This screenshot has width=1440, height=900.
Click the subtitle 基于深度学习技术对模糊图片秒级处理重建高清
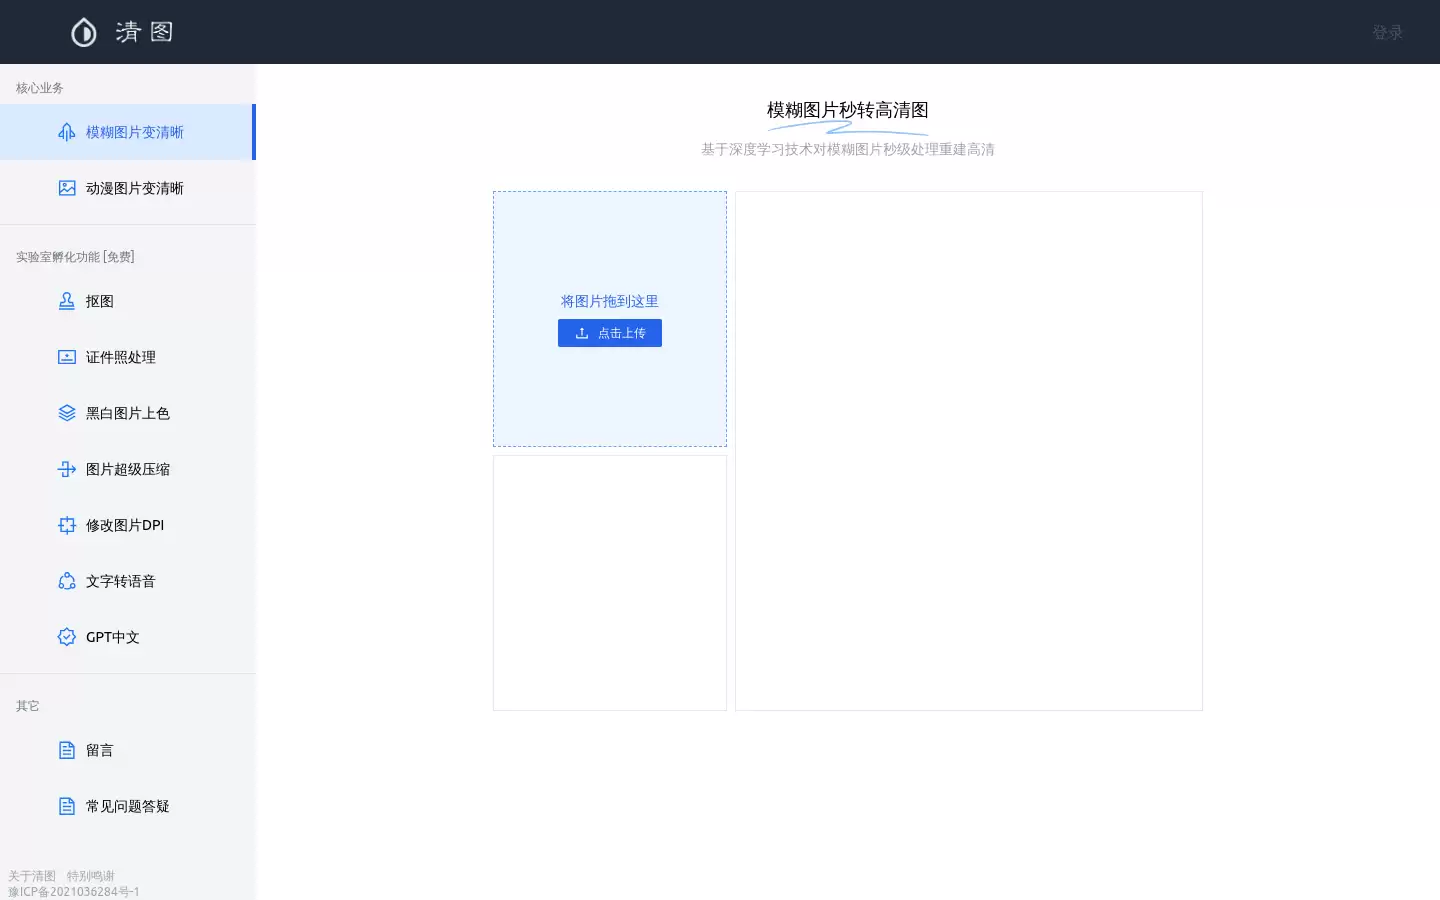click(x=848, y=149)
